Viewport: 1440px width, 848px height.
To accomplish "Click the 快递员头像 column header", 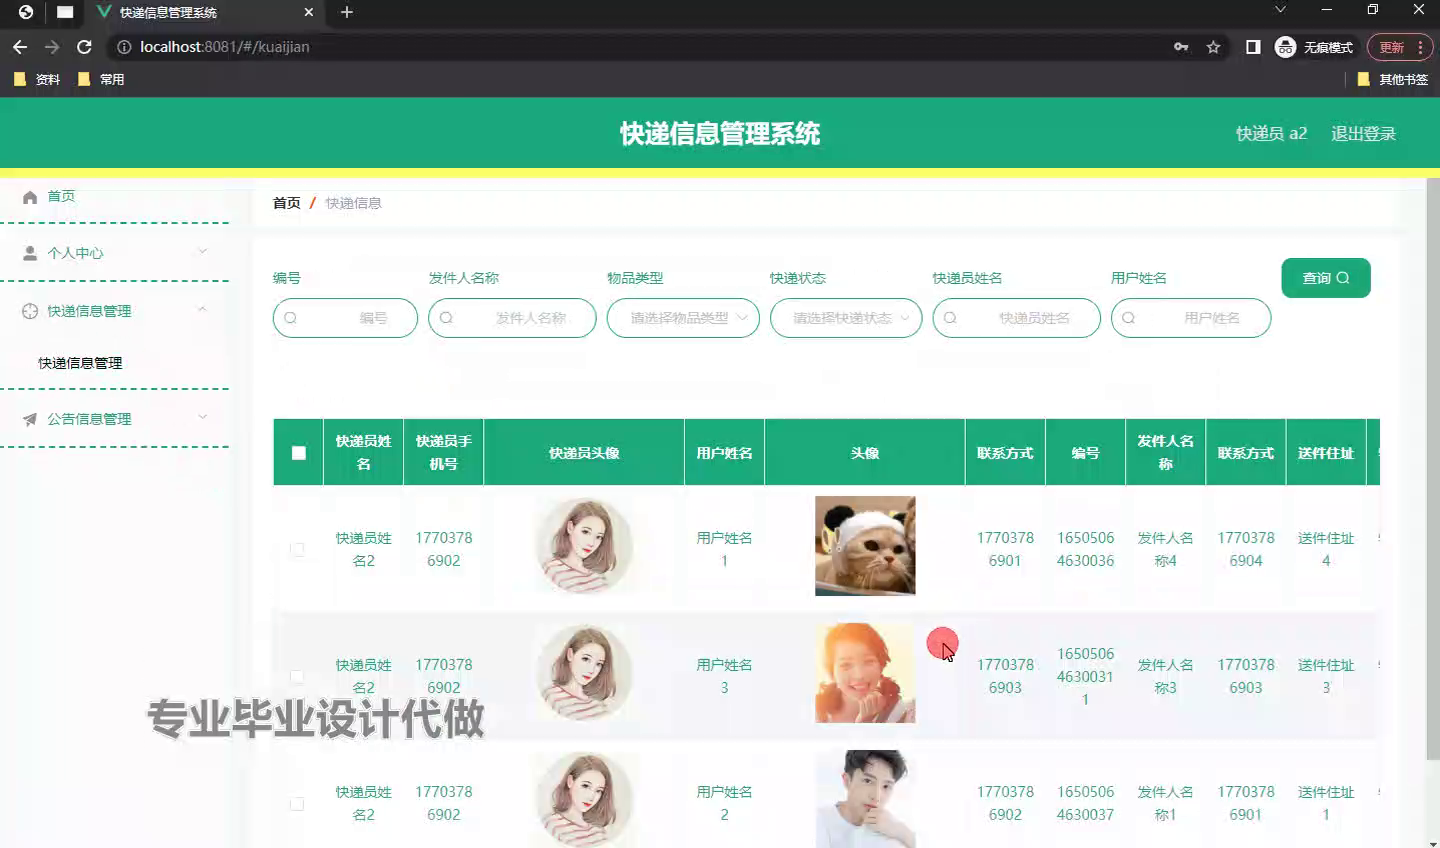I will coord(584,453).
